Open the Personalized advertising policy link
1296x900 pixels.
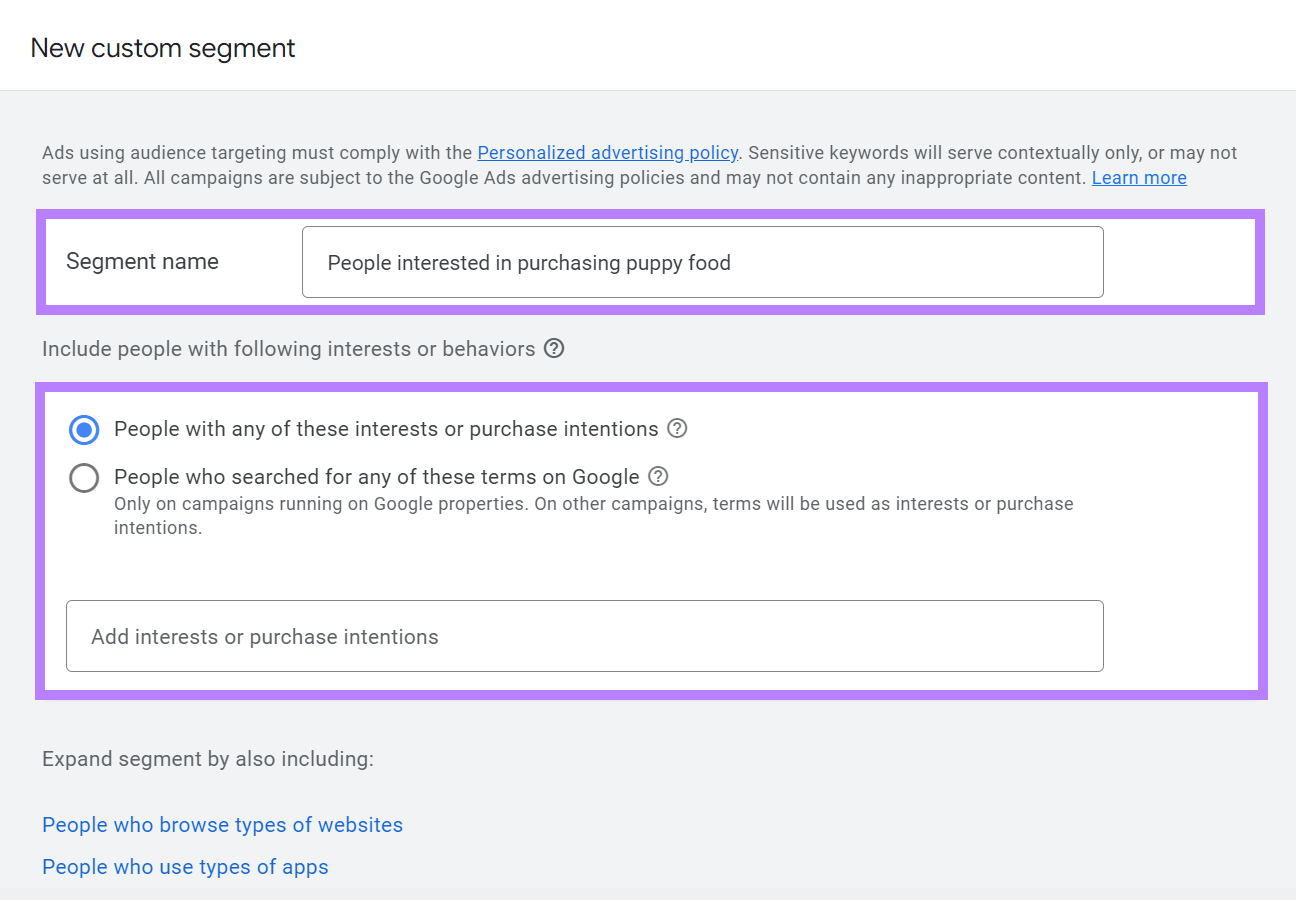coord(607,153)
